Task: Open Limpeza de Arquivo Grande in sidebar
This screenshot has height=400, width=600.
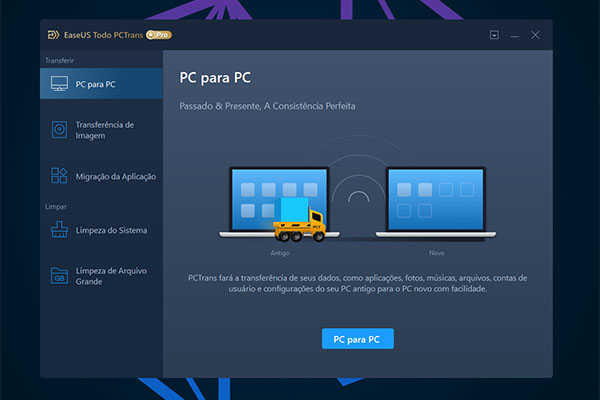Action: 101,276
